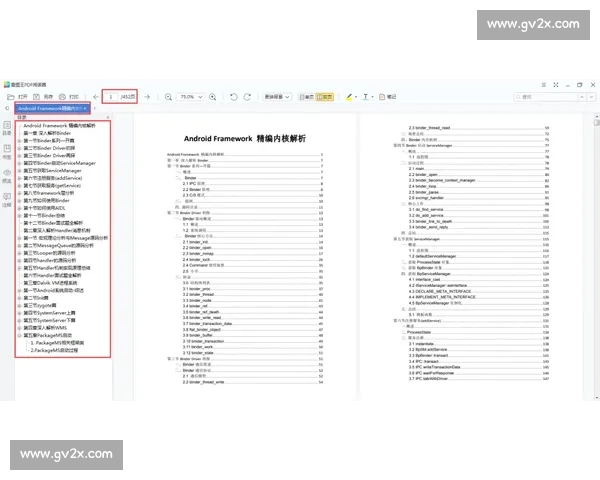Select the Android Framework document tab
The height and width of the screenshot is (480, 600).
click(50, 108)
